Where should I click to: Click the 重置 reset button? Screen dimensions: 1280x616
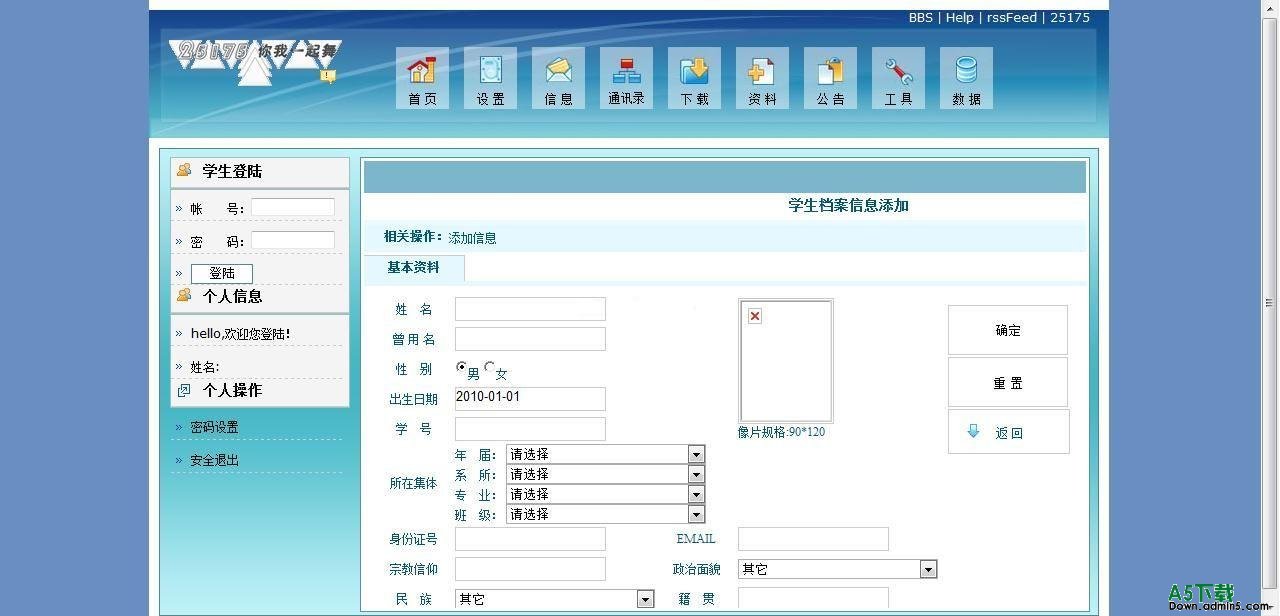pos(1008,382)
